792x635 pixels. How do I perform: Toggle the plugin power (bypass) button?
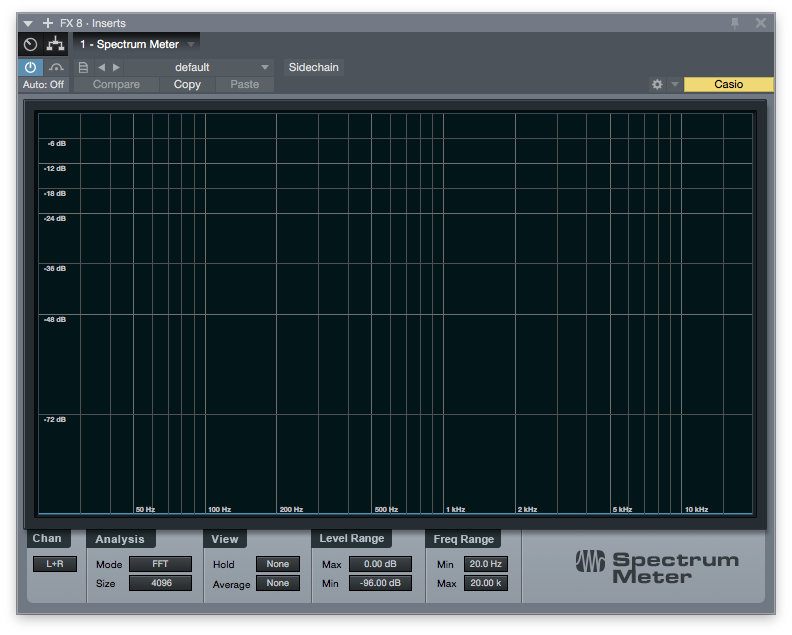tap(30, 68)
